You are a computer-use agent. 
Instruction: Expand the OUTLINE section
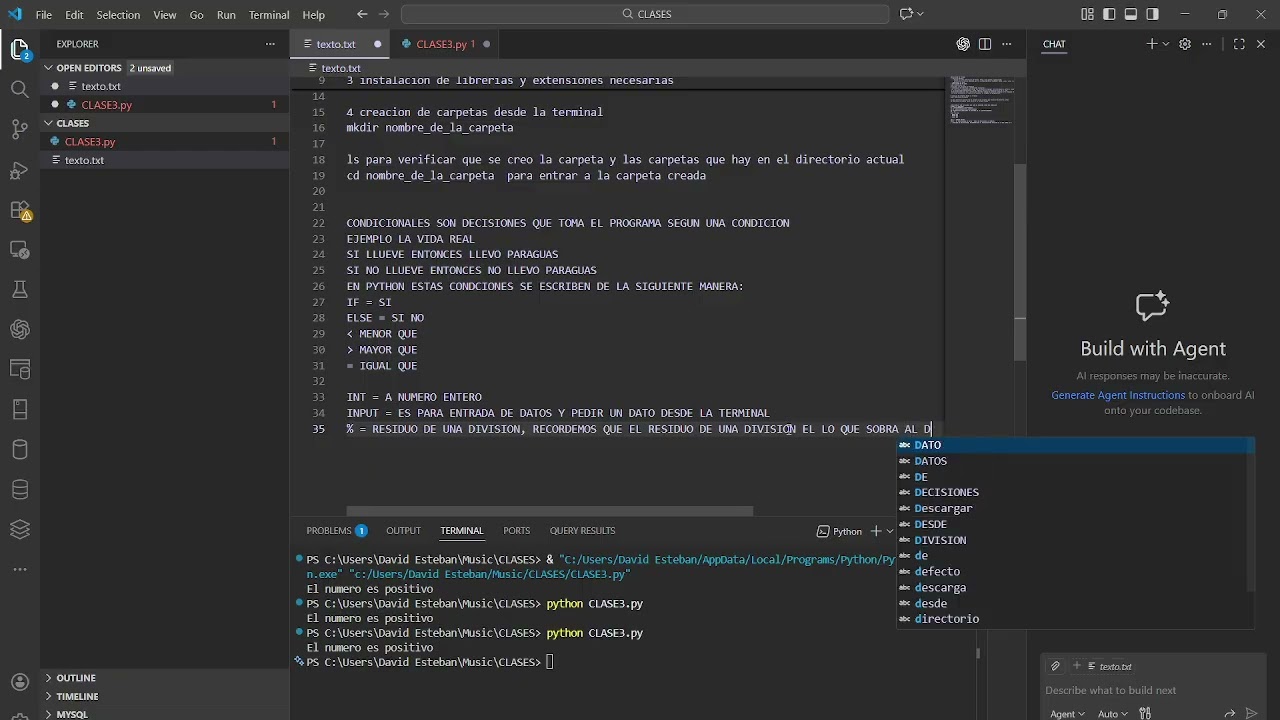click(165, 678)
